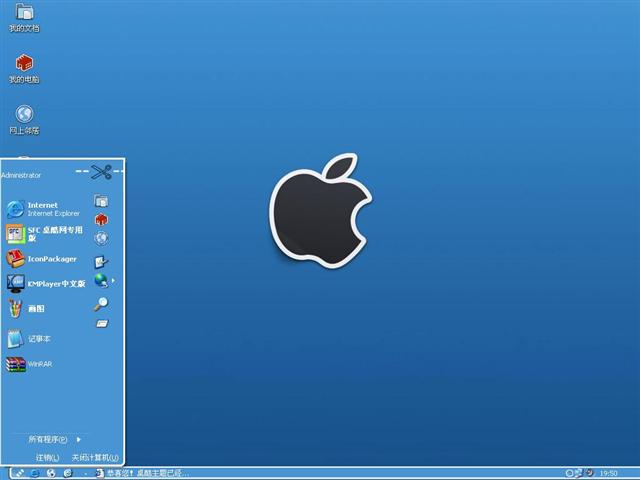
Task: Click the 注销(L) log off button
Action: click(47, 458)
